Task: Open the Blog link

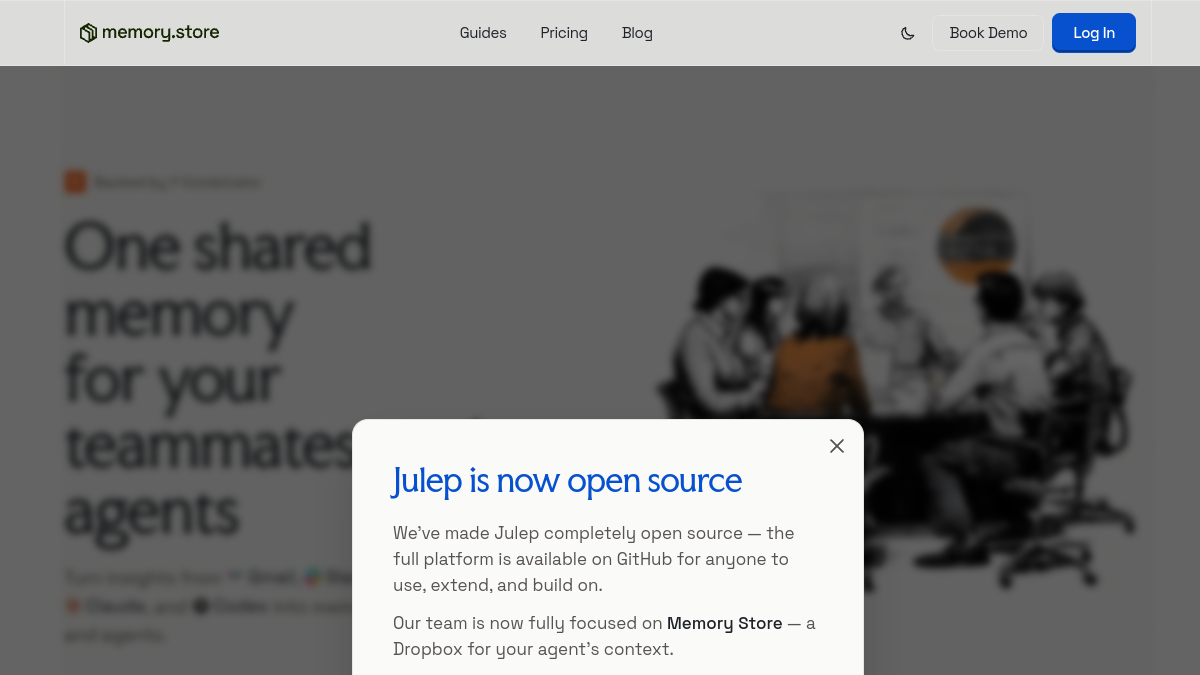Action: click(x=637, y=33)
